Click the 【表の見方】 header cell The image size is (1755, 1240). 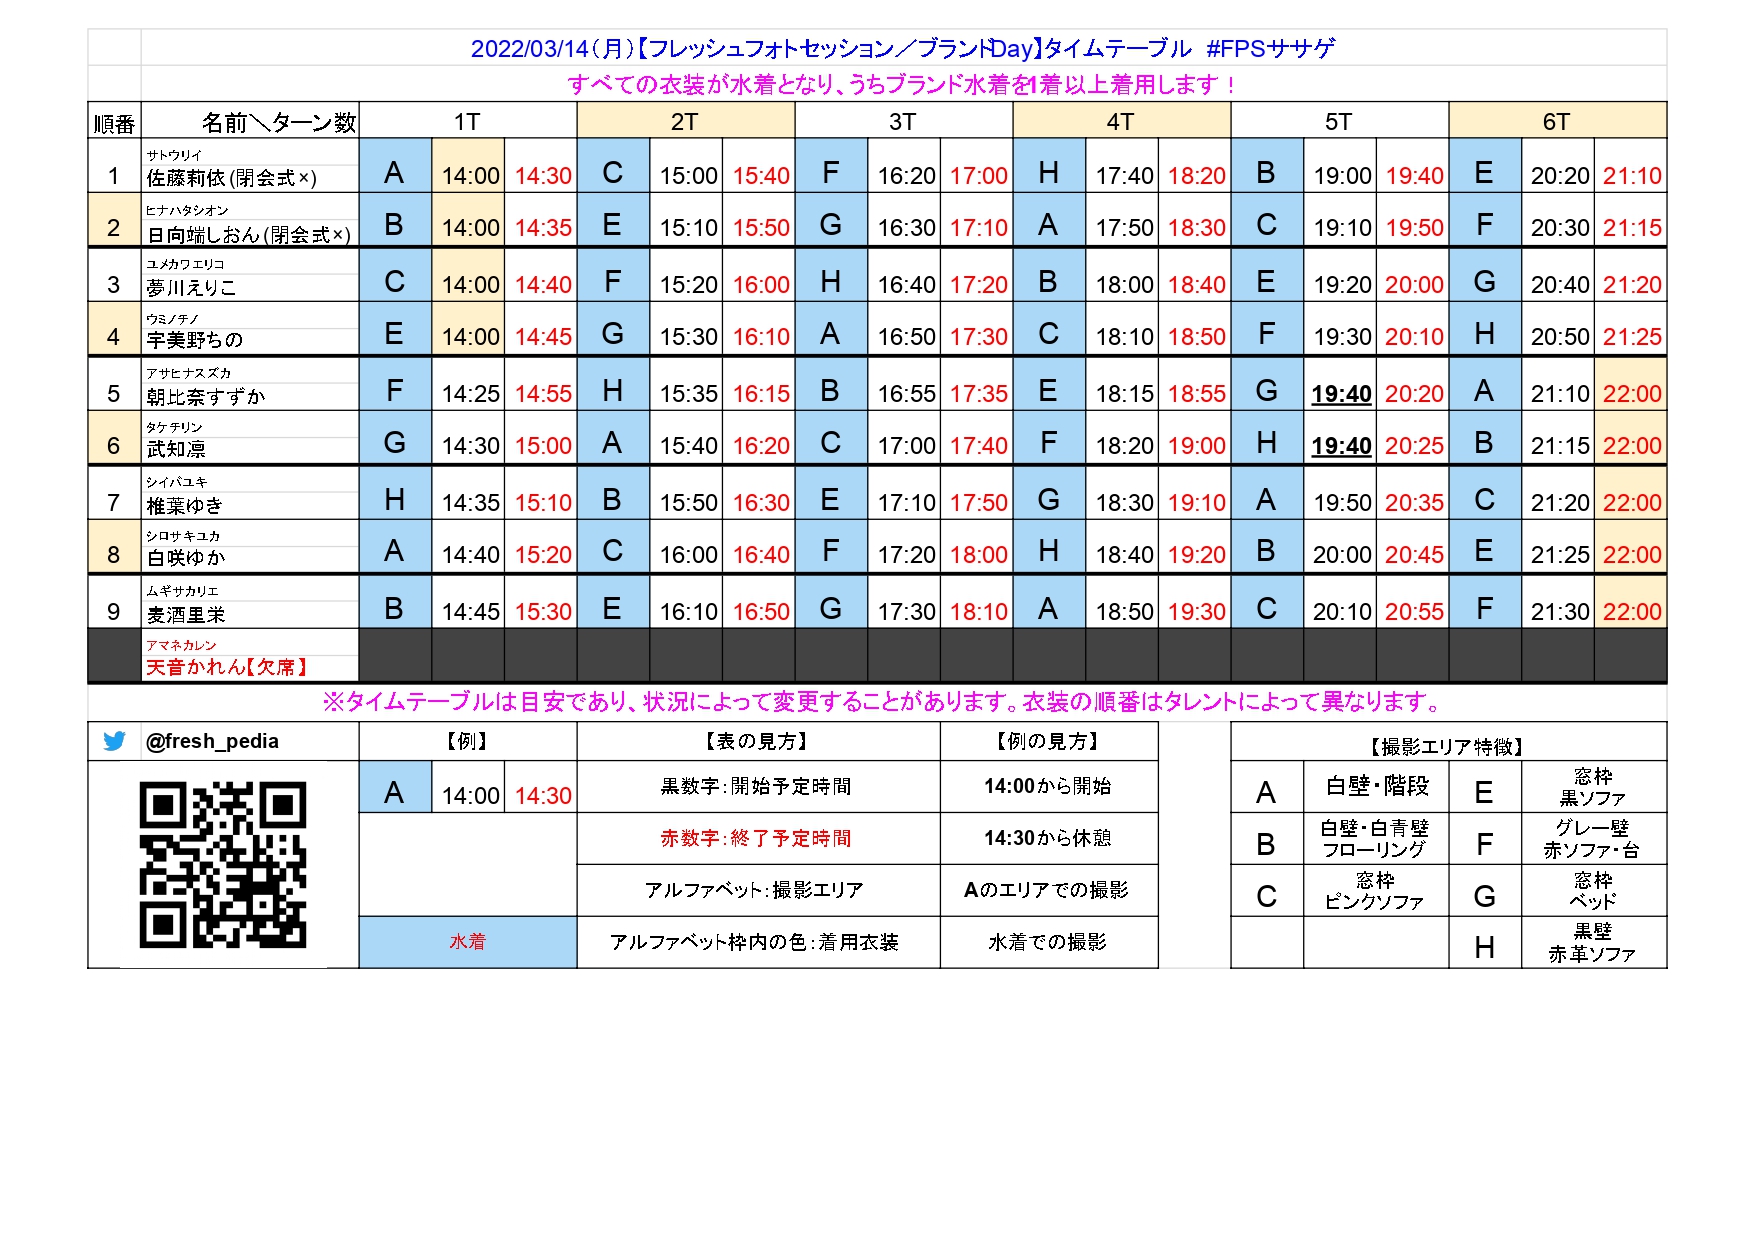(x=757, y=741)
